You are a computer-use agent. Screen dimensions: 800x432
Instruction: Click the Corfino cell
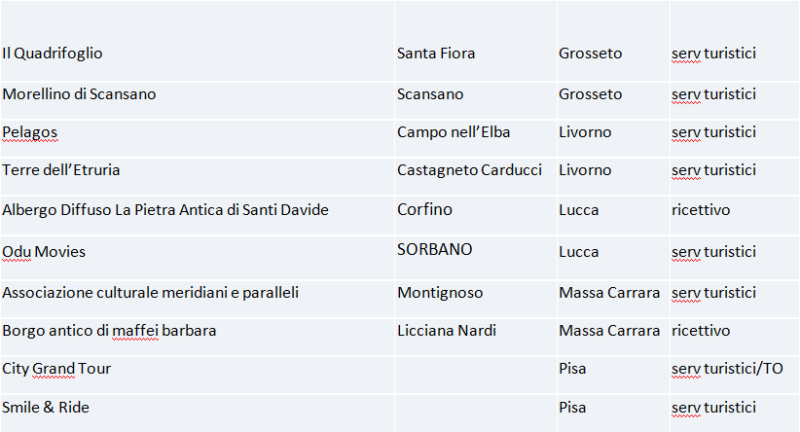click(x=425, y=210)
